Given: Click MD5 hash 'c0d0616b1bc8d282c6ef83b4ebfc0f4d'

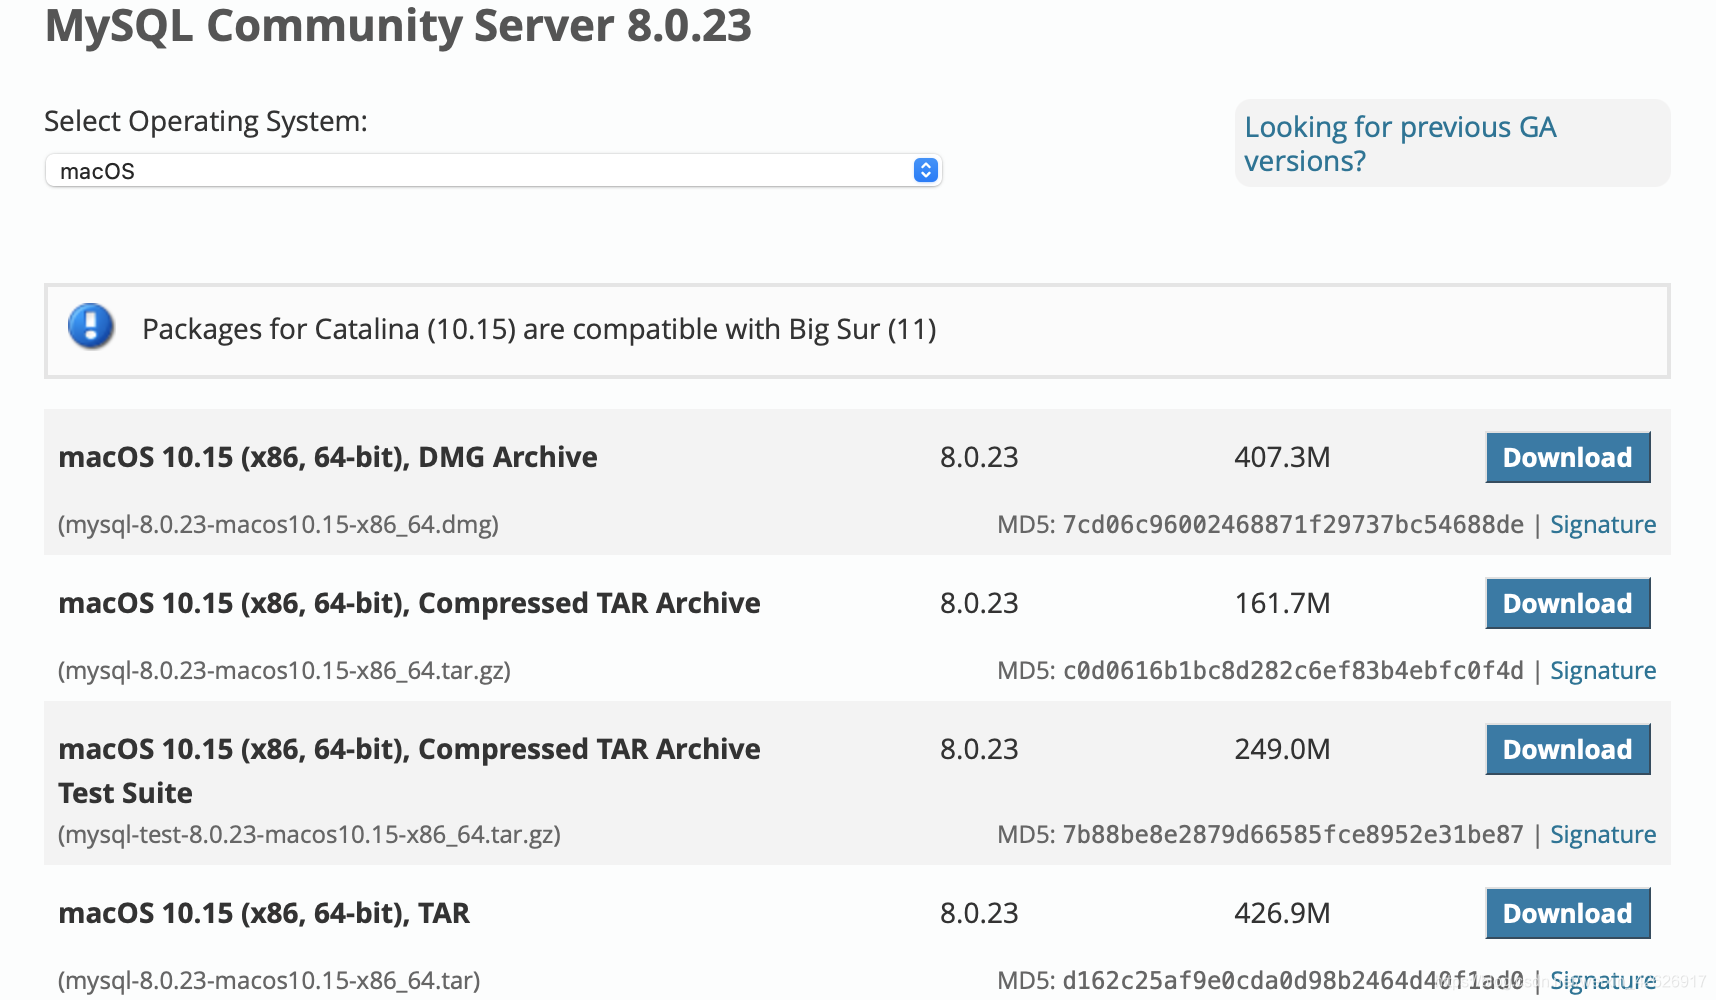Looking at the screenshot, I should tap(1293, 671).
